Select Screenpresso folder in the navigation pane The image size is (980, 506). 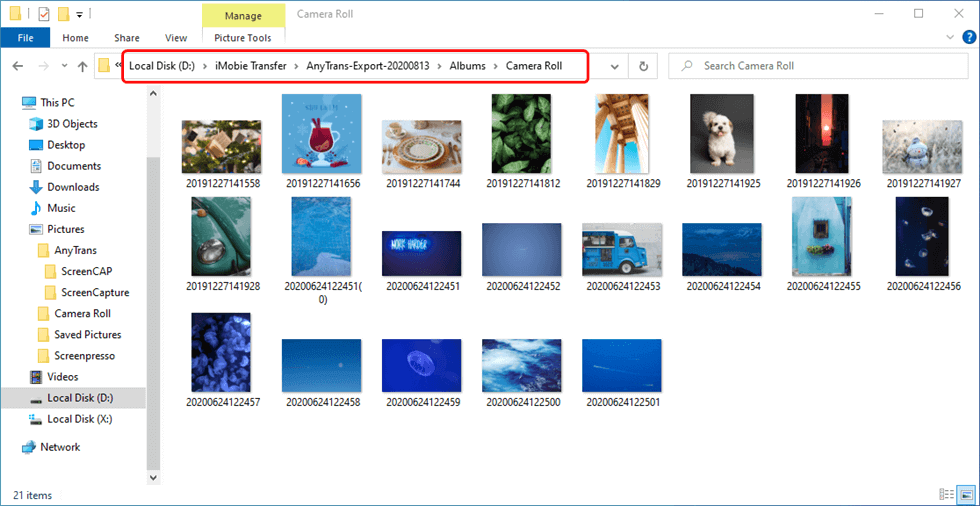(86, 355)
